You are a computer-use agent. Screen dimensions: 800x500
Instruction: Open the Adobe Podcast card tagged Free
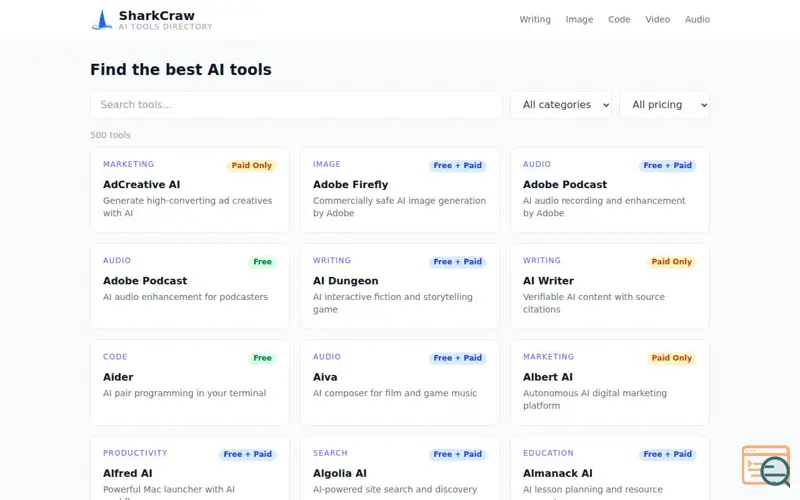pyautogui.click(x=190, y=286)
